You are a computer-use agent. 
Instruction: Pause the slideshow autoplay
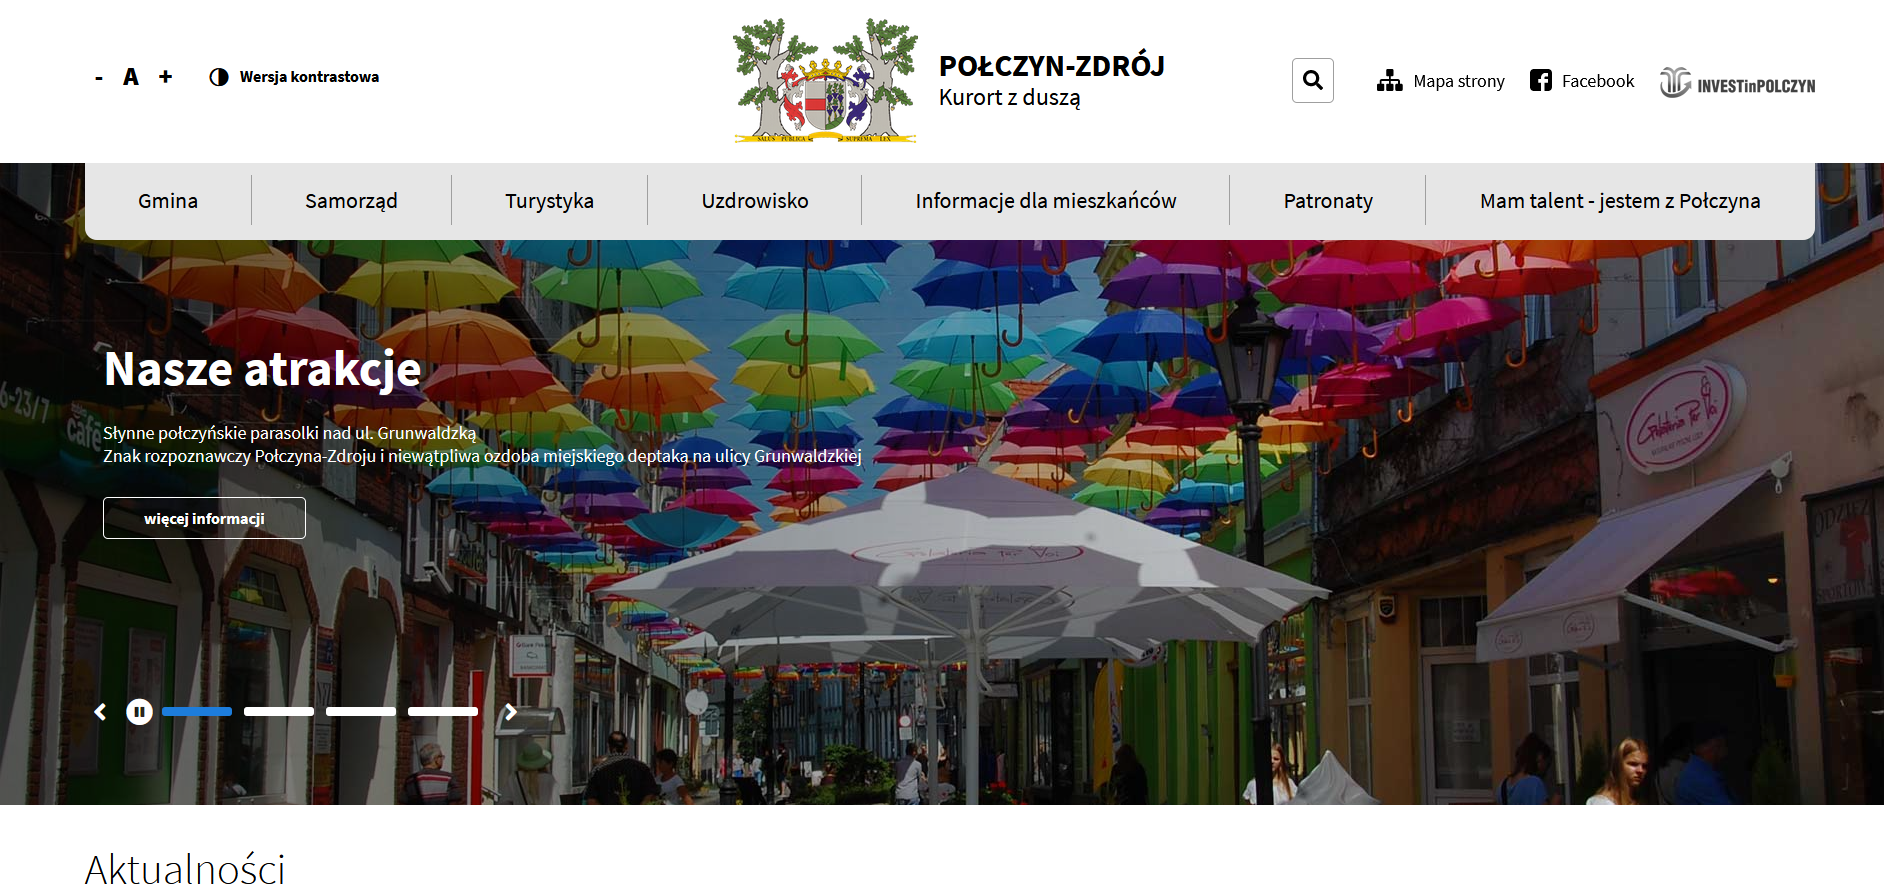point(139,712)
